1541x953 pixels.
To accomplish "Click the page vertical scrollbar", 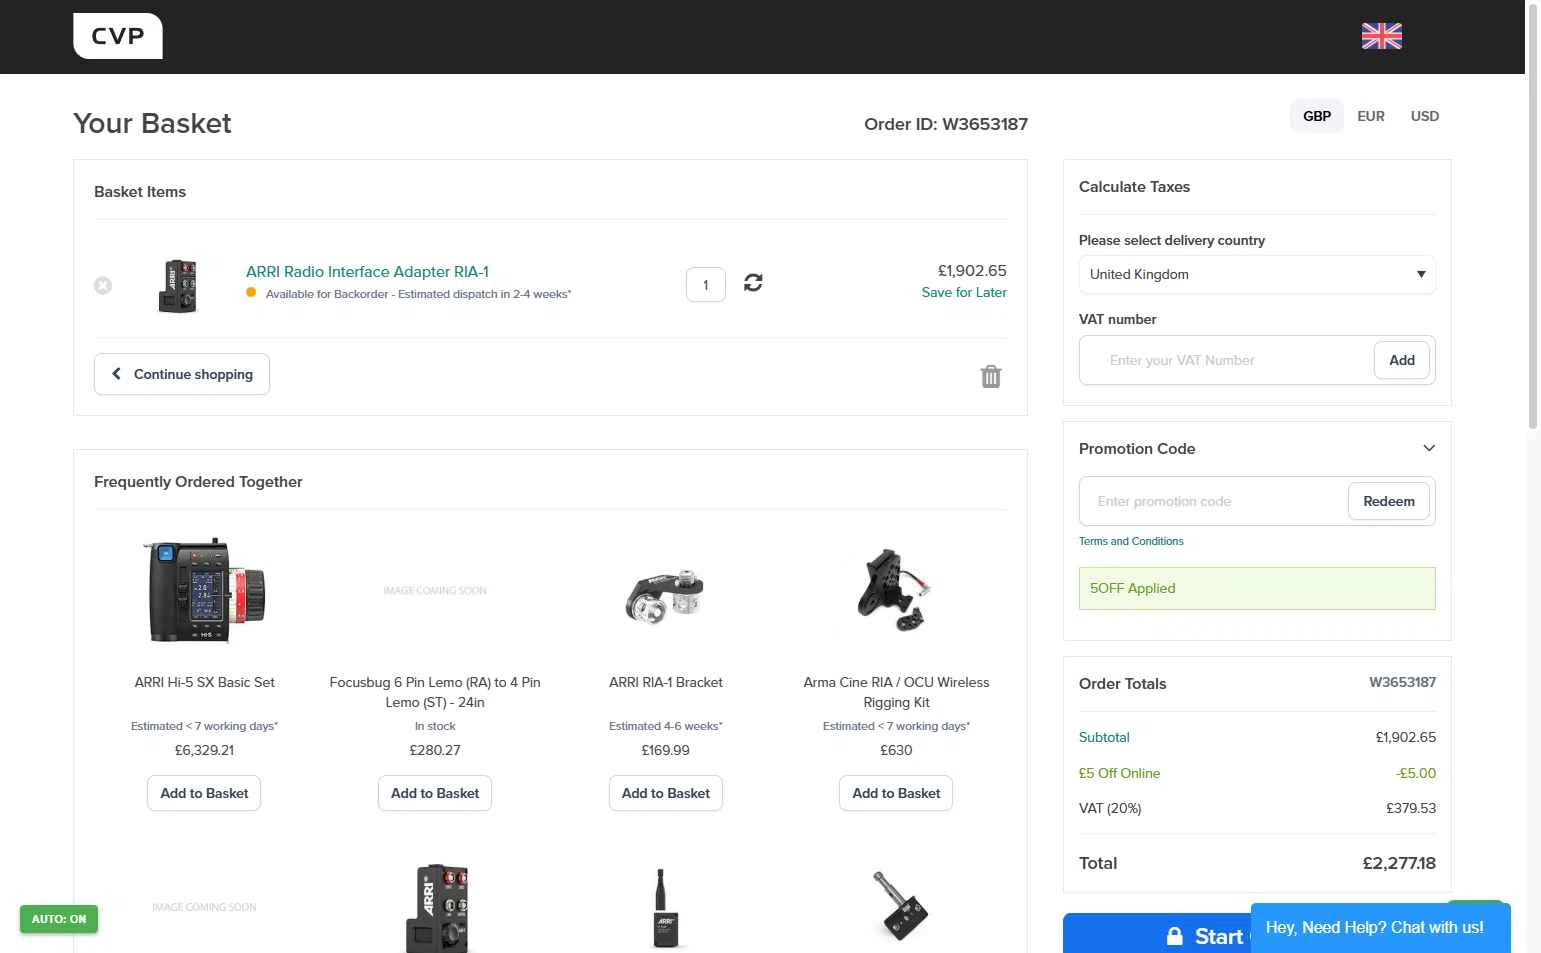I will (x=1532, y=216).
